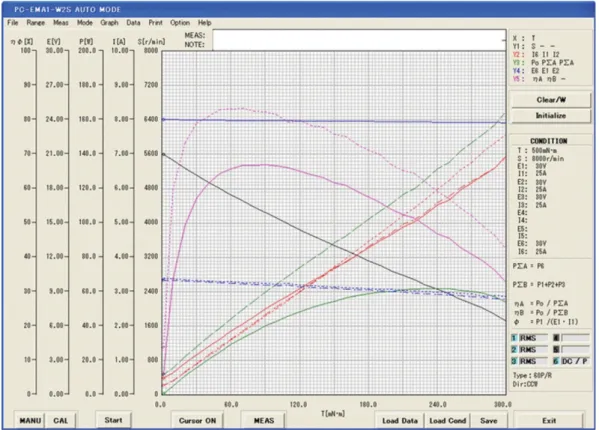Click the MEAS button
The height and width of the screenshot is (430, 599).
(264, 420)
